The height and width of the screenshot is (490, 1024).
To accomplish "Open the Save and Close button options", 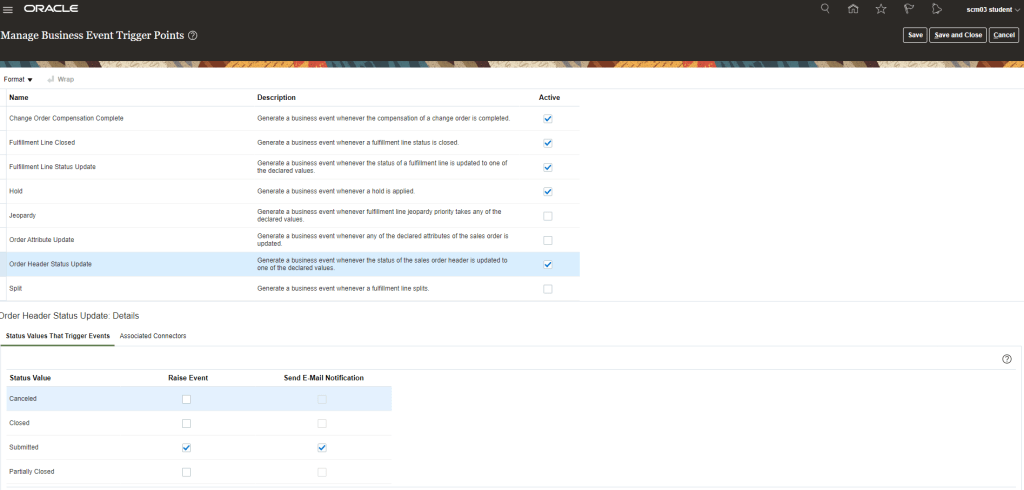I will point(956,35).
